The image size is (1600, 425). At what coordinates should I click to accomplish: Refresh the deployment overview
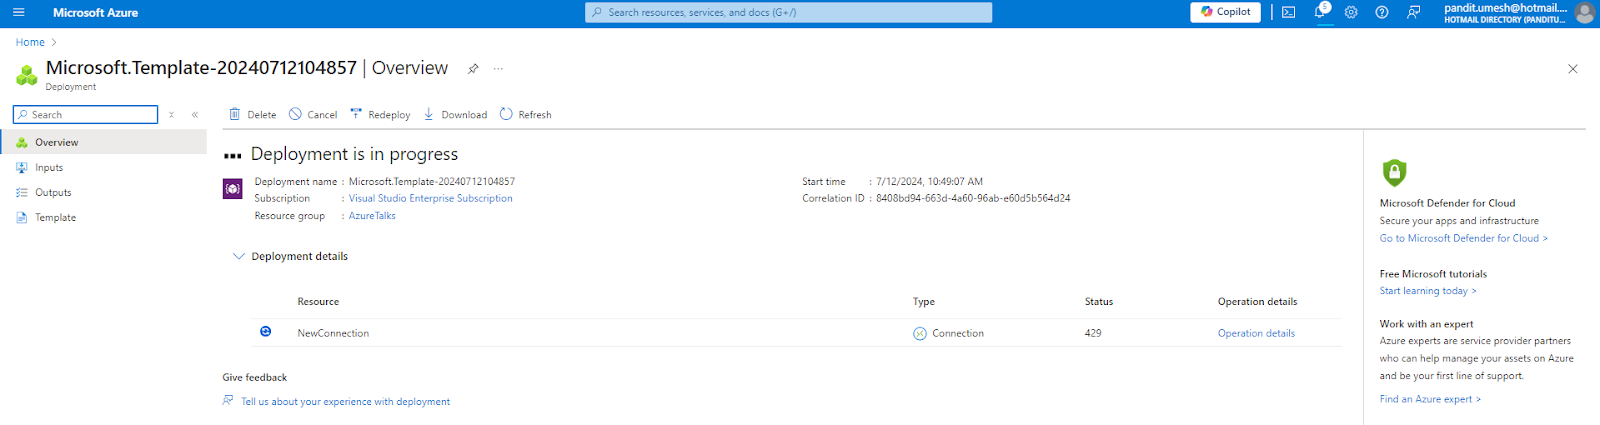point(525,114)
